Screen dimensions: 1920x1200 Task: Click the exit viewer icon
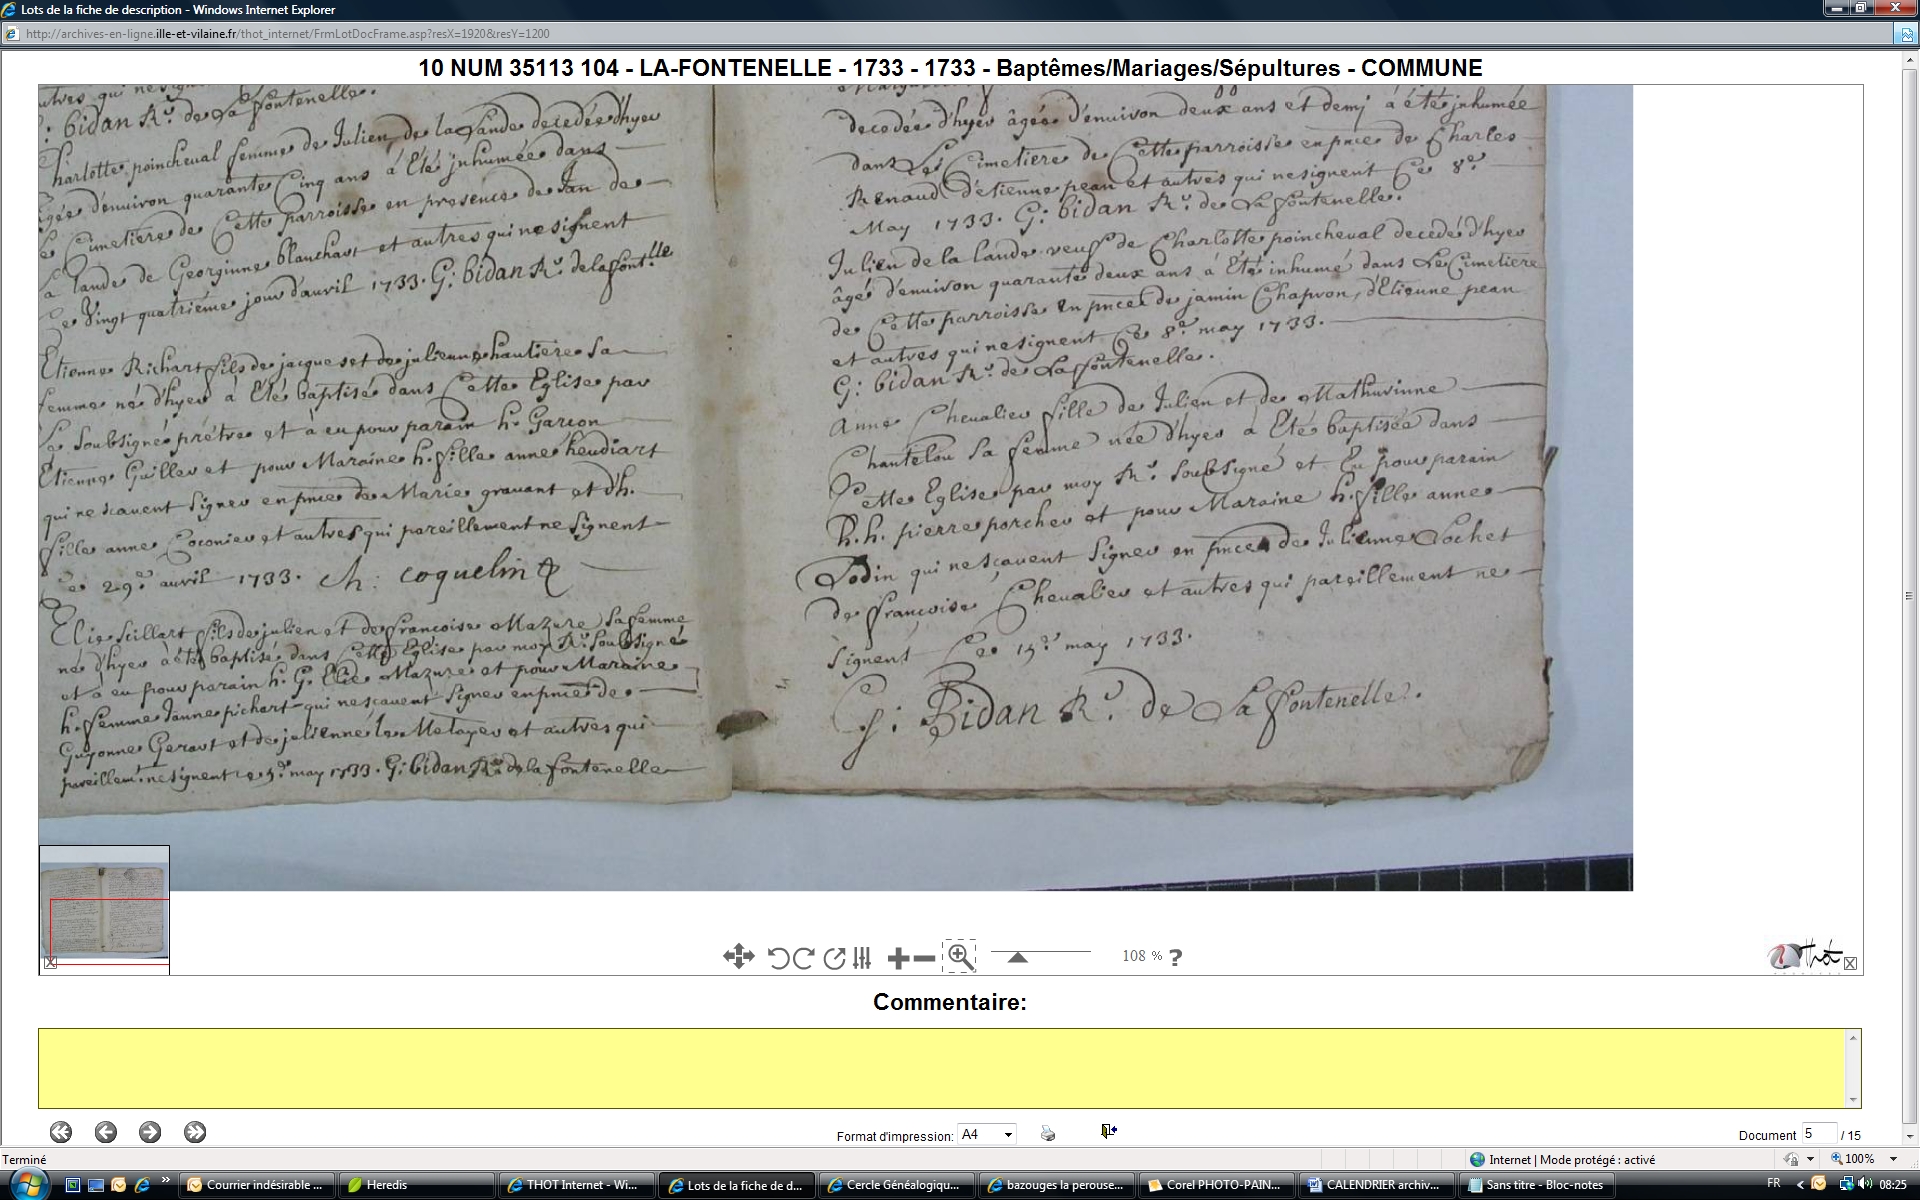click(1108, 1131)
